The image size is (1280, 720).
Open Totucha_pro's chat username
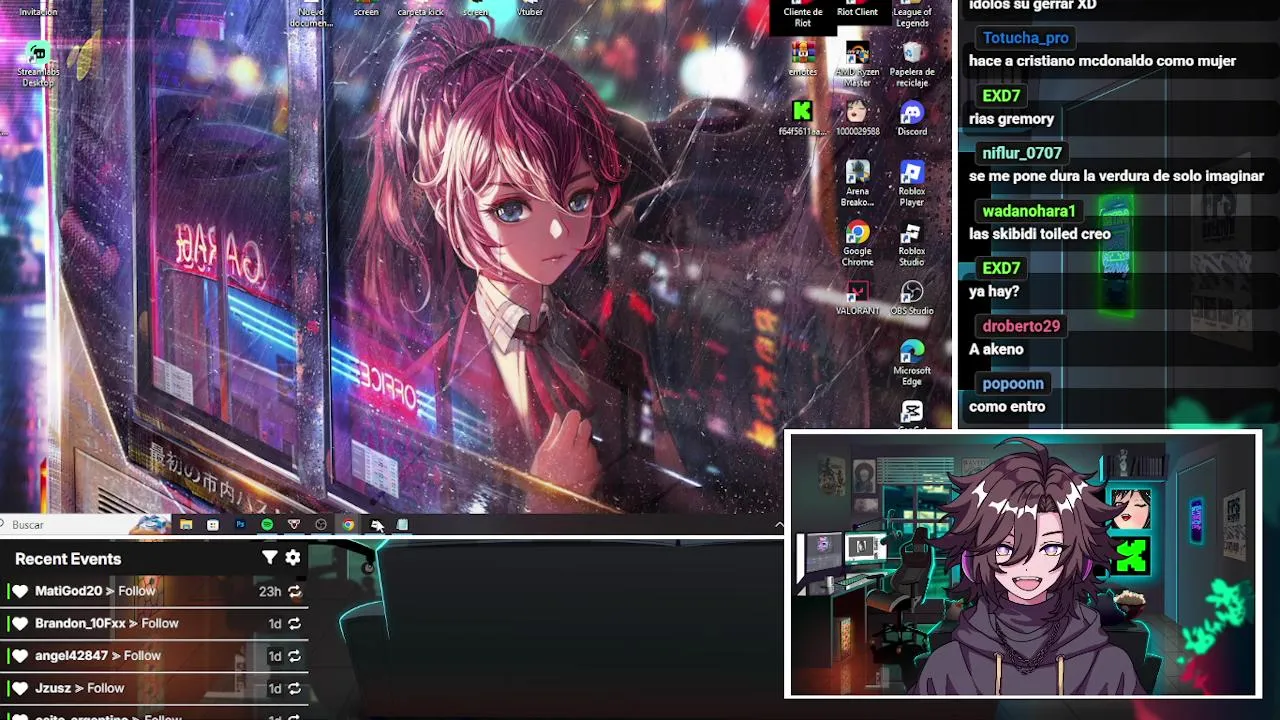click(1025, 38)
